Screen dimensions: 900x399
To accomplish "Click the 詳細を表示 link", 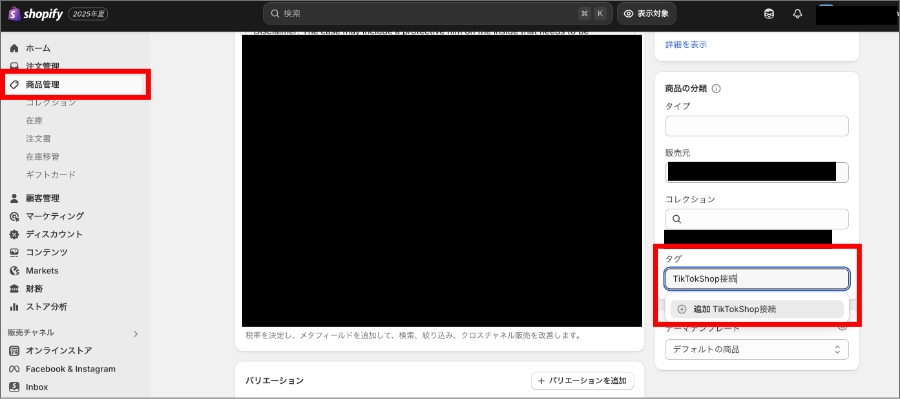I will coord(686,44).
